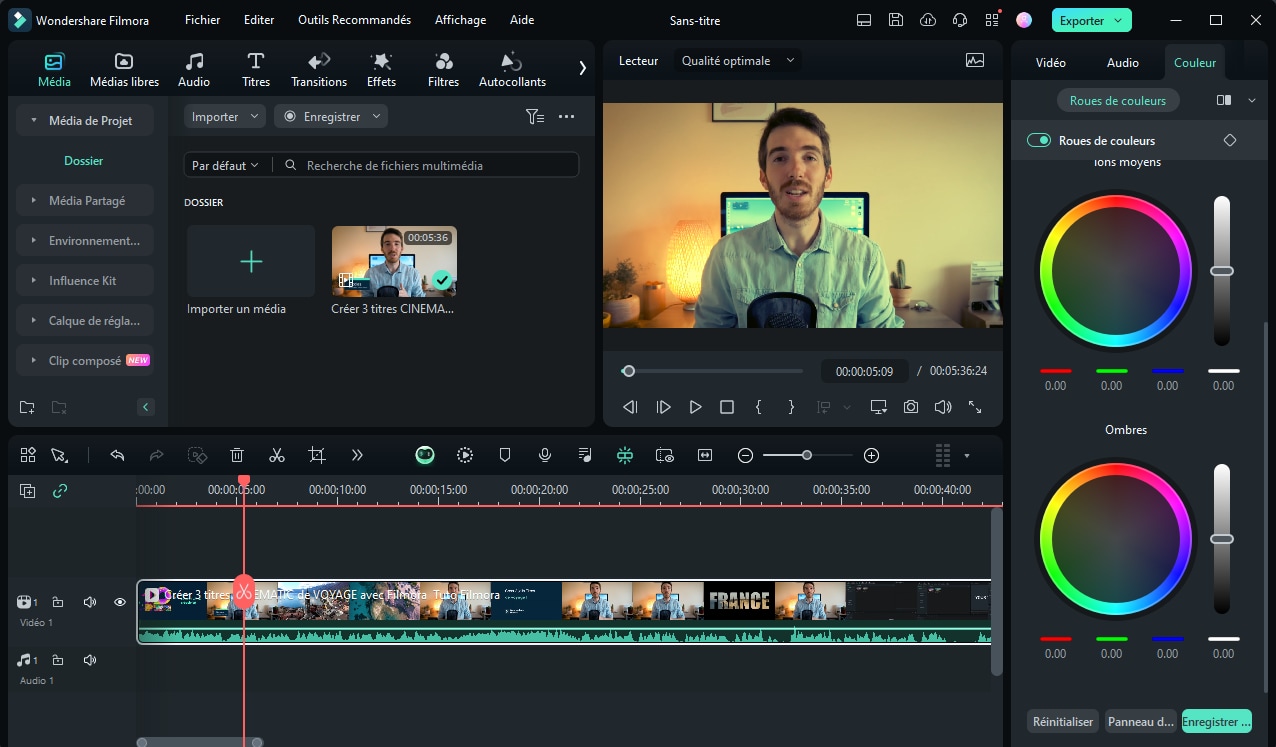Open the support headset icon
Image resolution: width=1276 pixels, height=747 pixels.
tap(960, 20)
